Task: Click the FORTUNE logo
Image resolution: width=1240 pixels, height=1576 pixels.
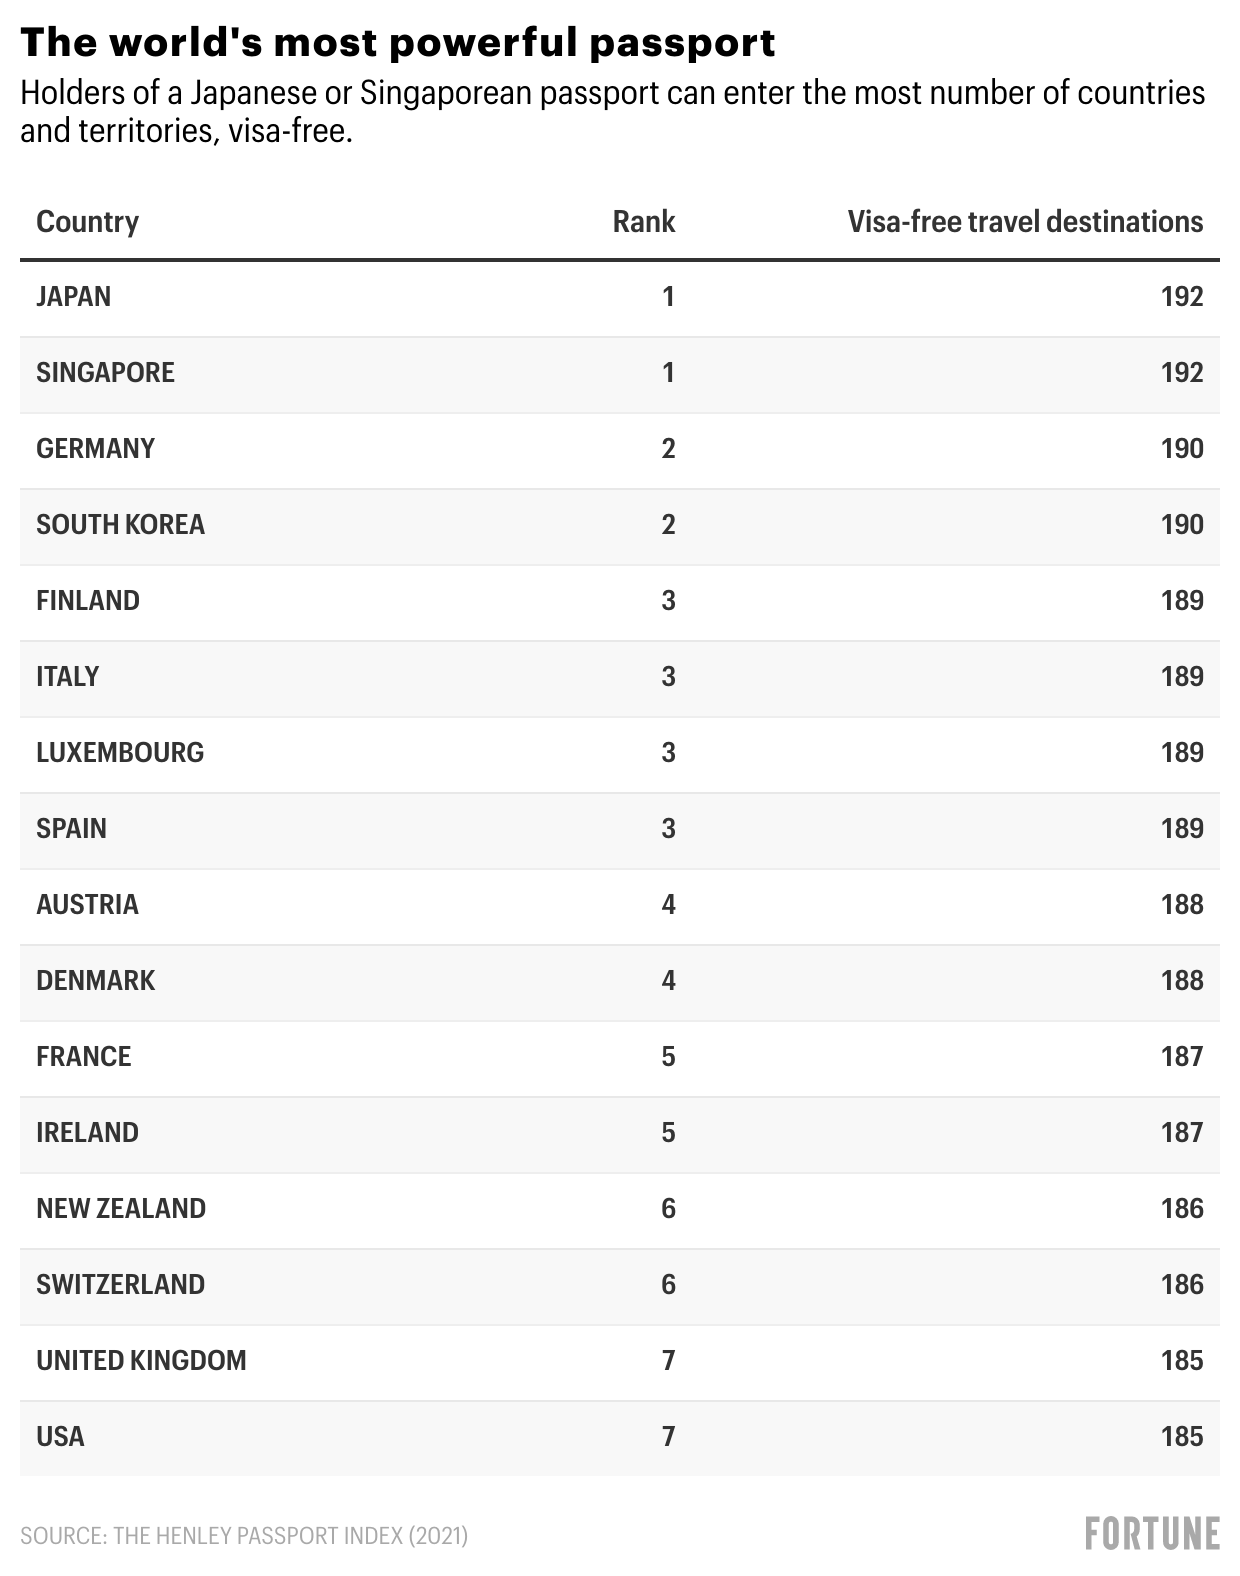Action: (1152, 1533)
